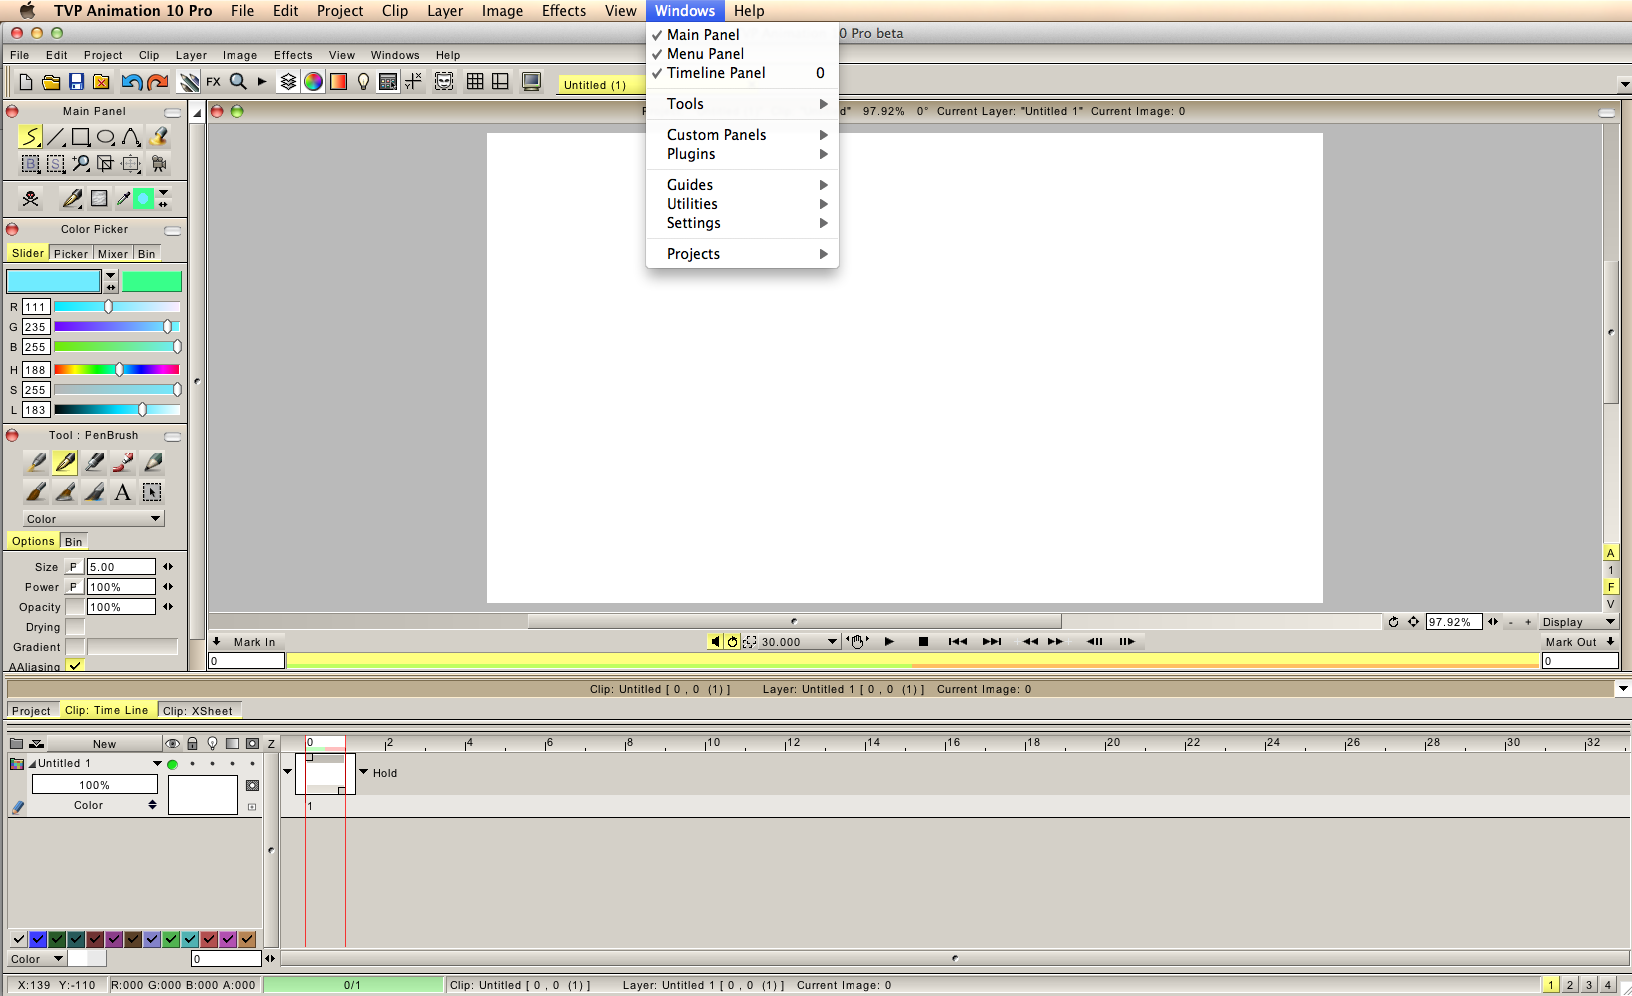This screenshot has height=996, width=1632.
Task: Click the blue floppy save icon
Action: pos(76,82)
